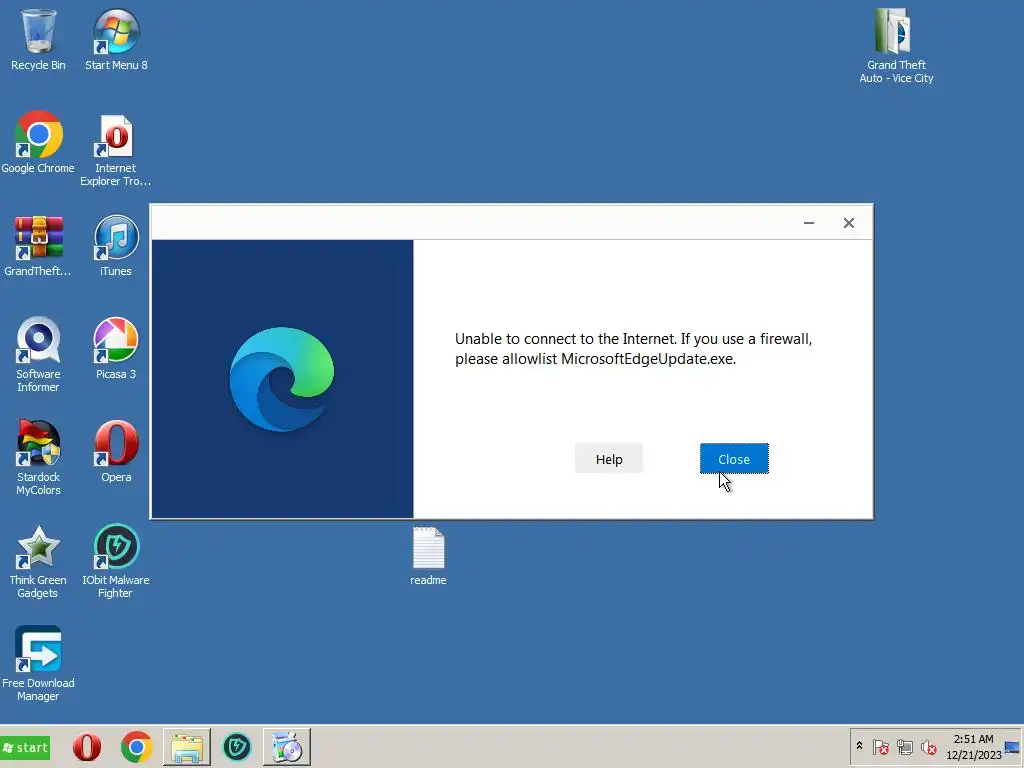This screenshot has width=1024, height=768.
Task: Click IObit Malware Fighter taskbar icon
Action: 236,747
